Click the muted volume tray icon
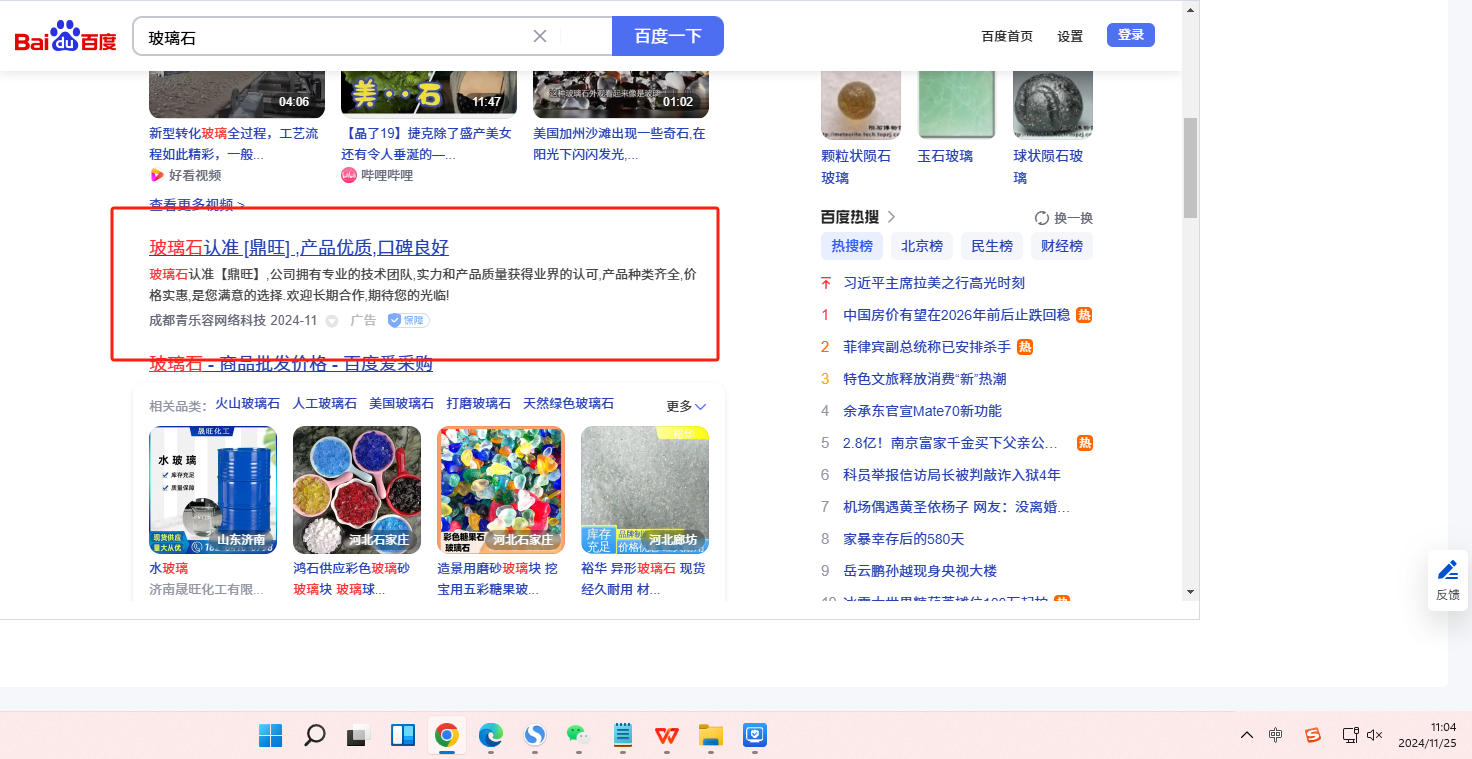The height and width of the screenshot is (759, 1472). click(x=1375, y=735)
